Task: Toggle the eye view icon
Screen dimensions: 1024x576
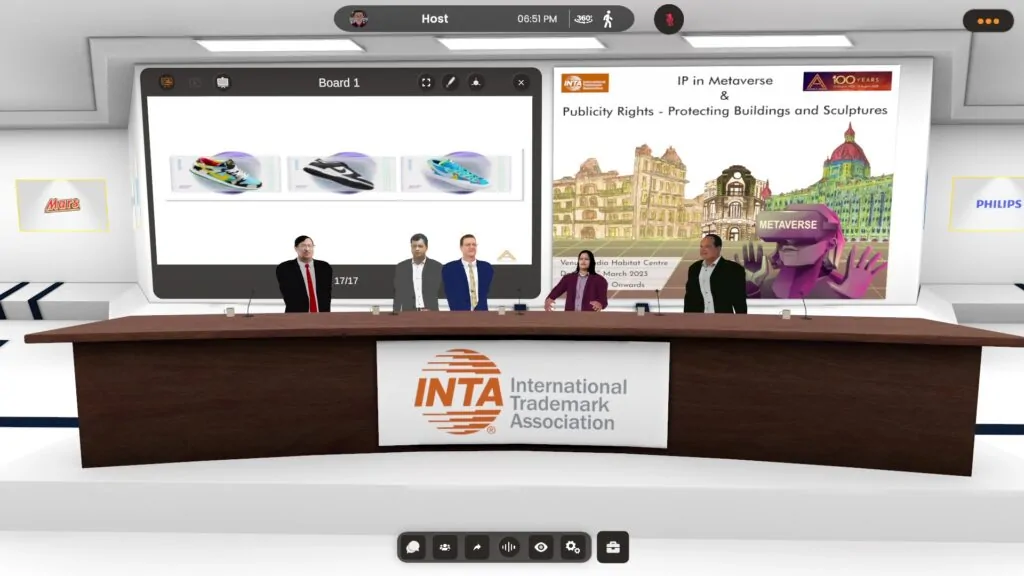Action: 541,547
